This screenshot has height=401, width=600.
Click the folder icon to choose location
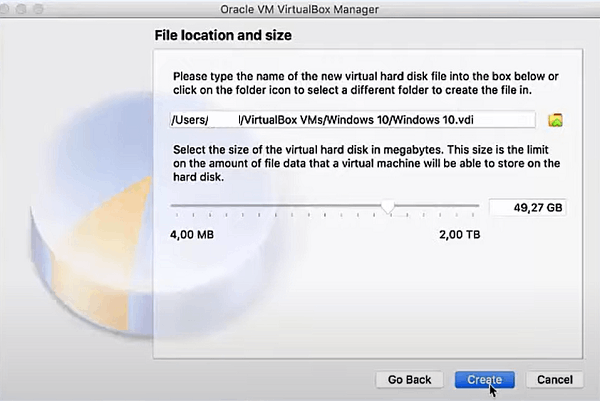point(555,120)
